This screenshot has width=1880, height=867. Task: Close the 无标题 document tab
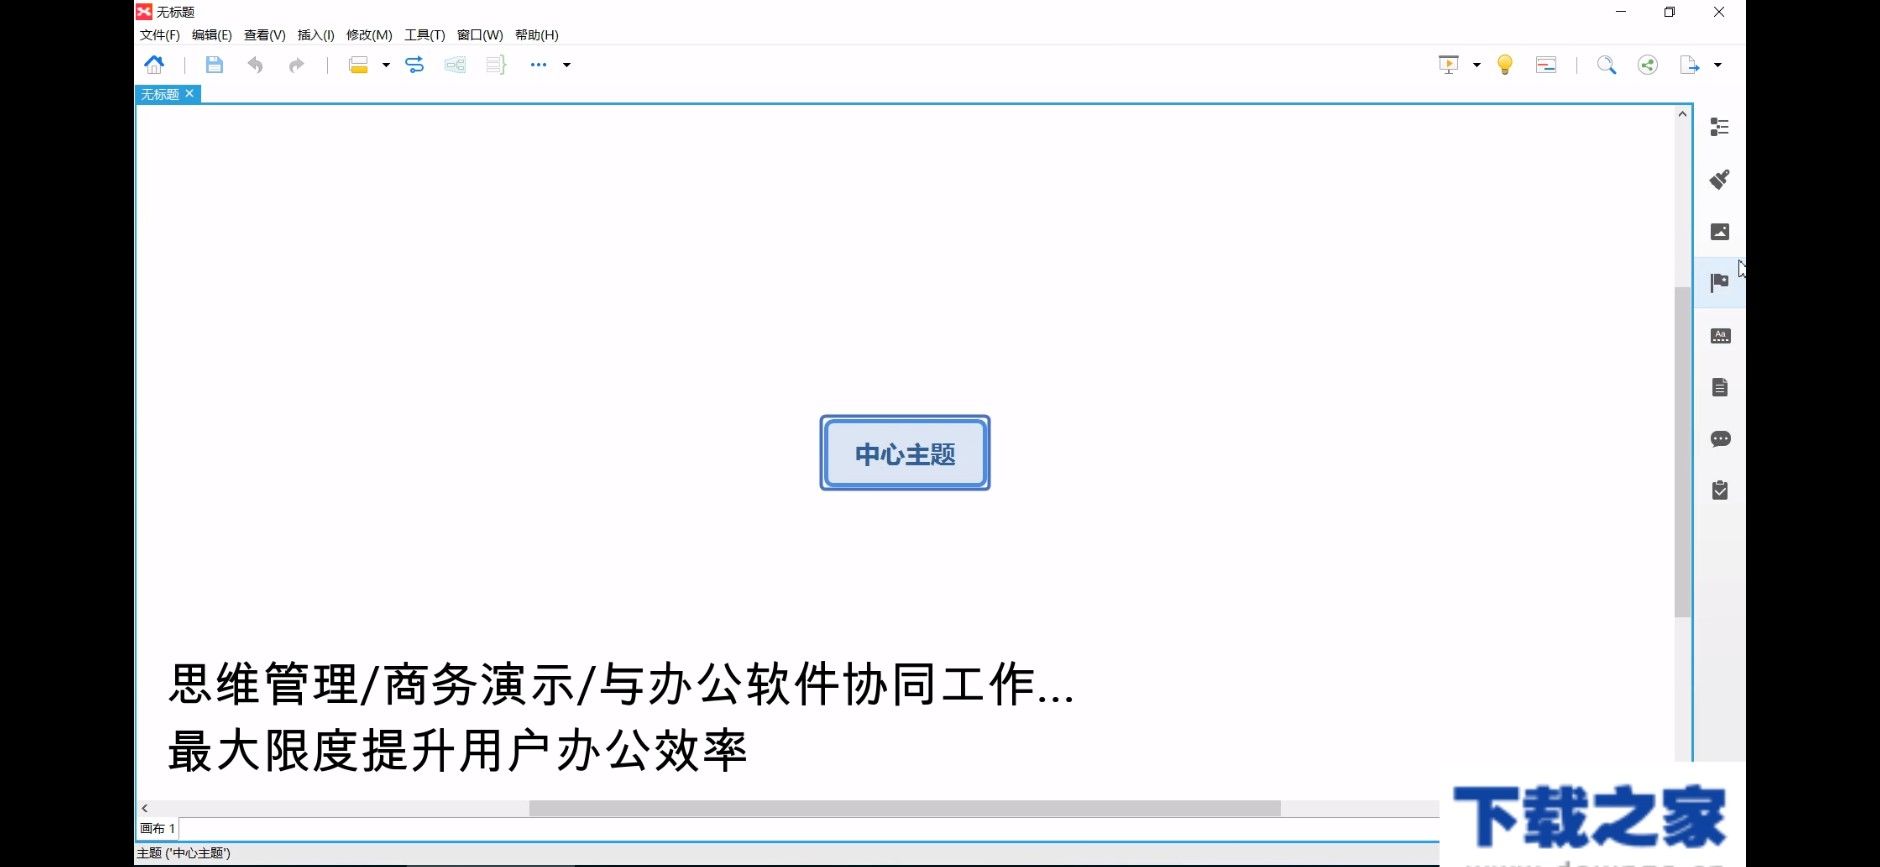189,93
